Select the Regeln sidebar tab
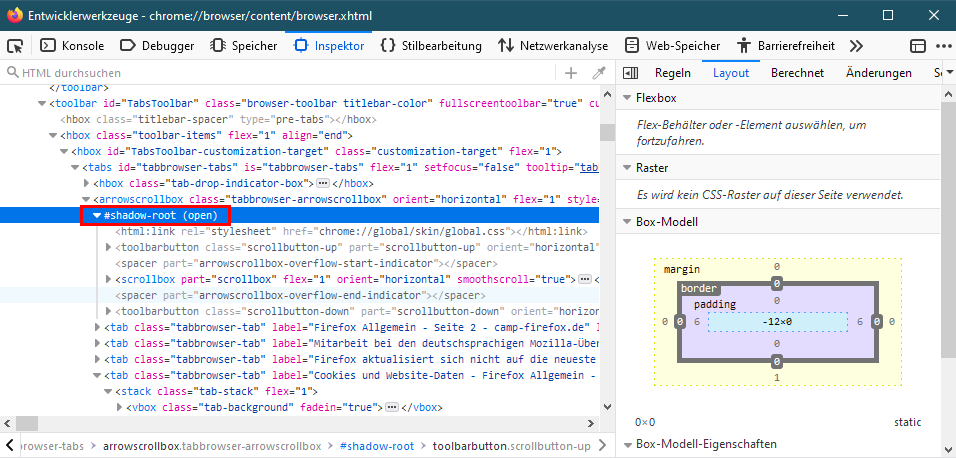 (x=673, y=73)
